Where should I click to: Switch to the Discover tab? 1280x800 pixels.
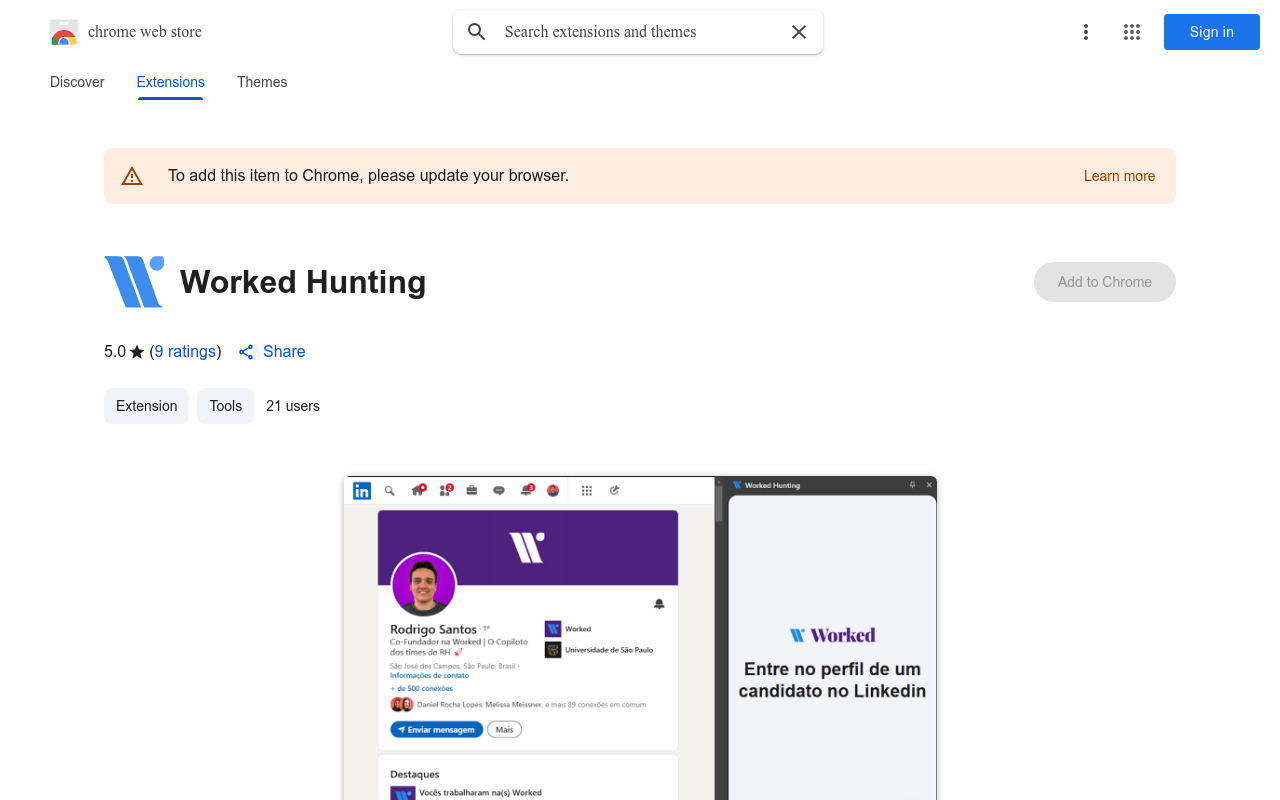point(77,82)
